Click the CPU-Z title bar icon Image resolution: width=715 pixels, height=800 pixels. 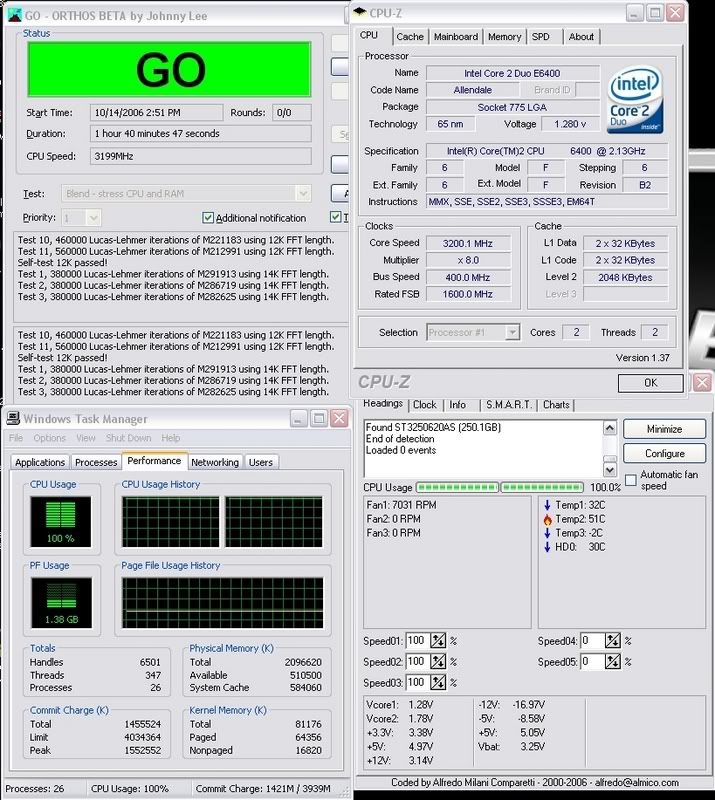[x=360, y=12]
